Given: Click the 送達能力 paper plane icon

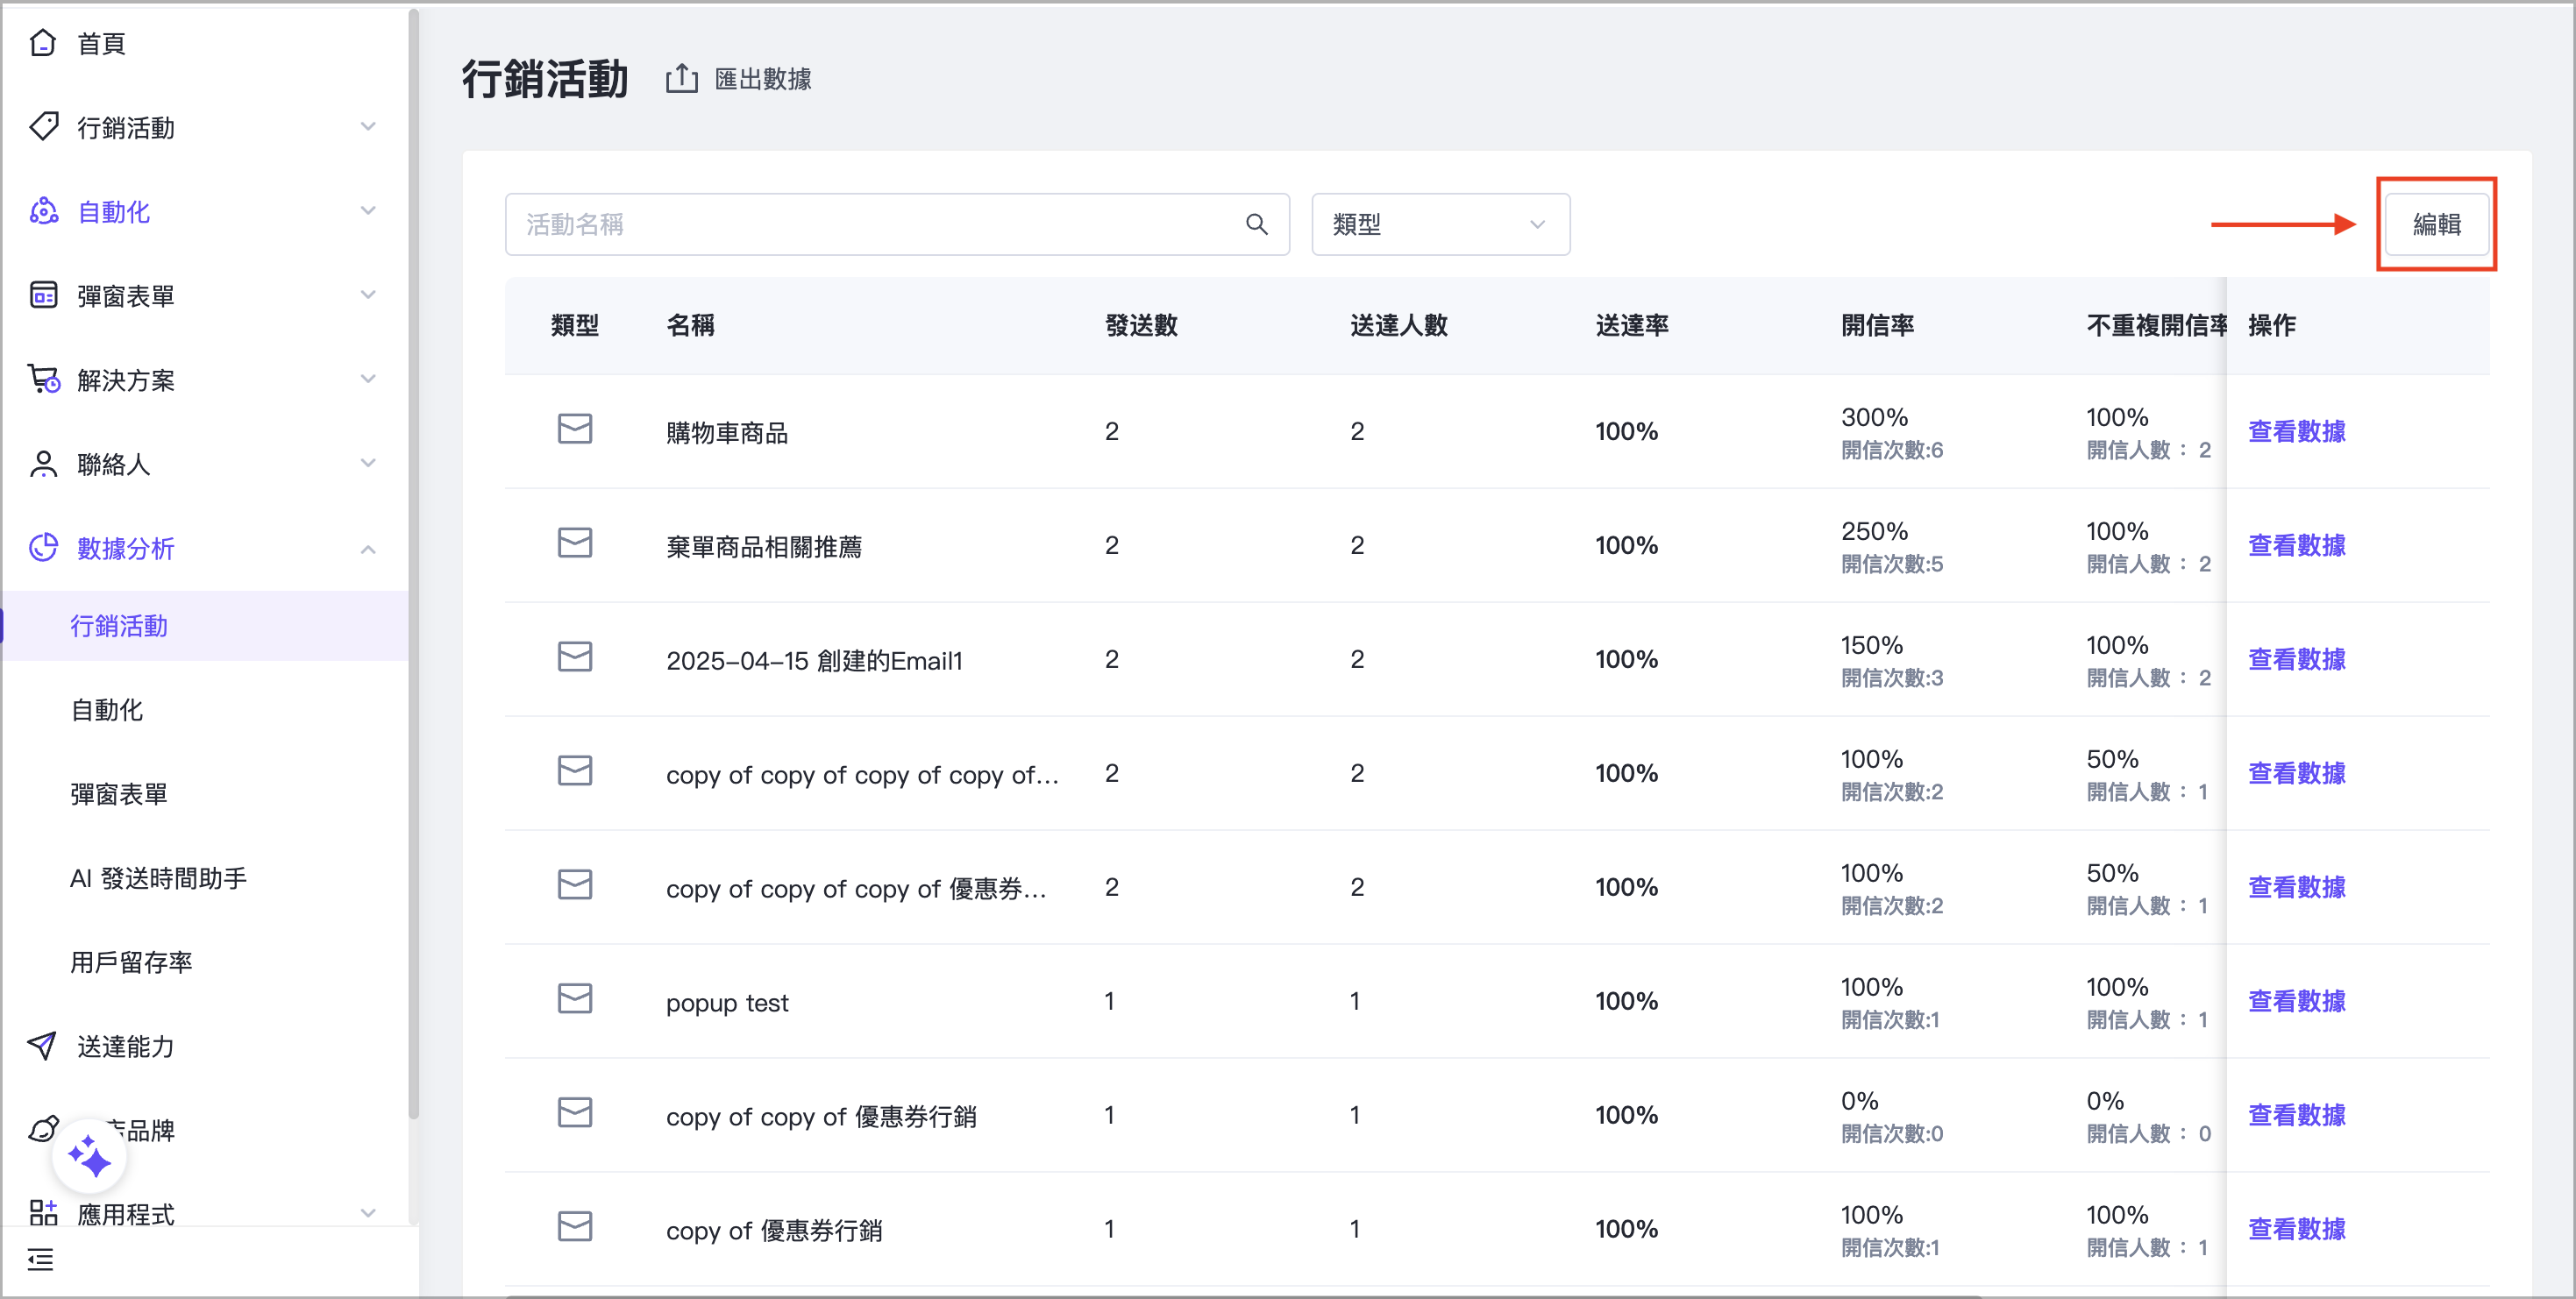Looking at the screenshot, I should click(42, 1046).
